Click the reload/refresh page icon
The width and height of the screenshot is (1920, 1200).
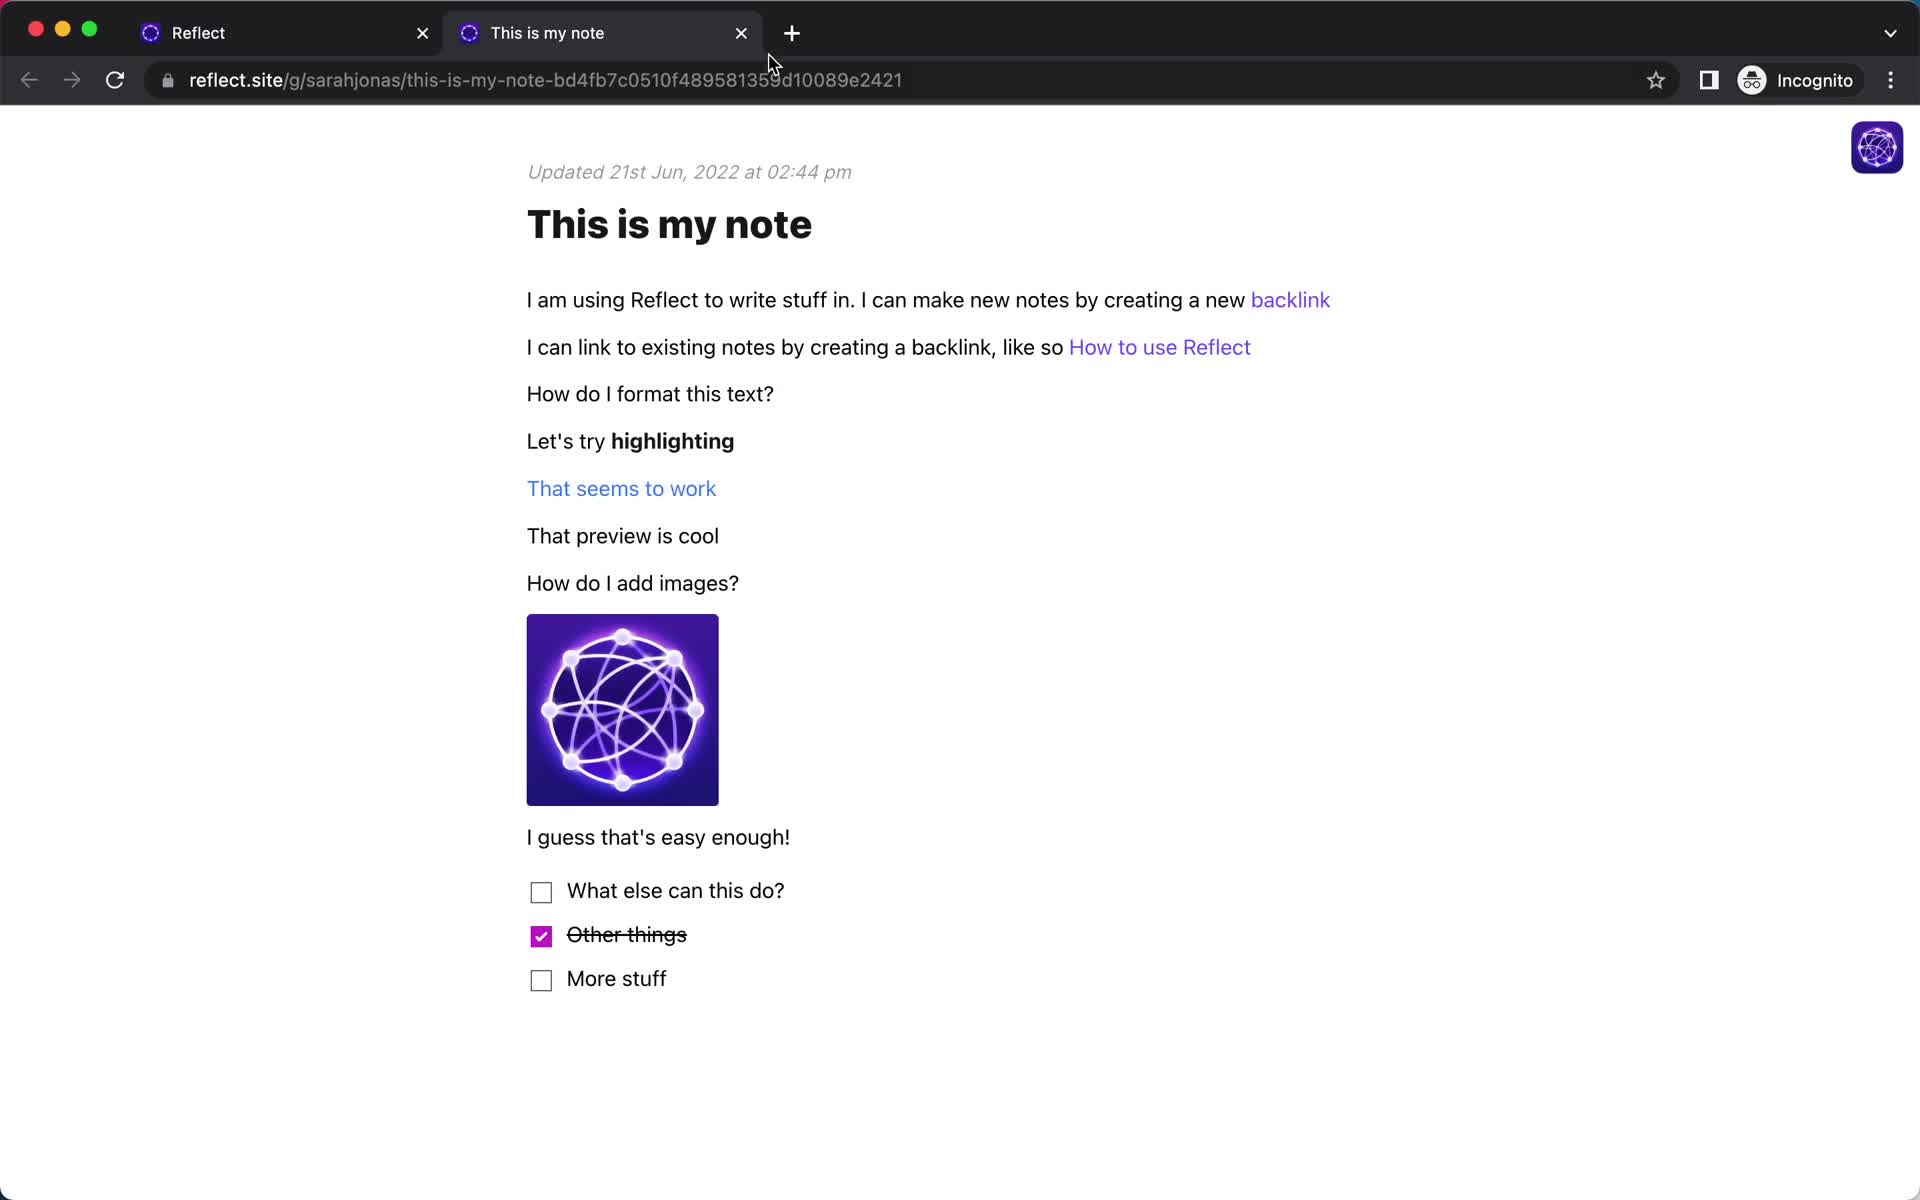coord(116,80)
